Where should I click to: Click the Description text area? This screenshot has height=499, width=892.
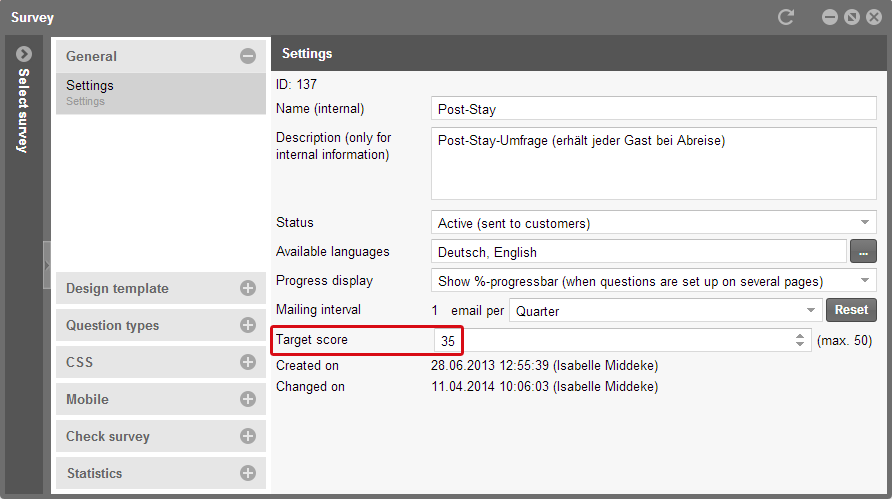point(654,163)
